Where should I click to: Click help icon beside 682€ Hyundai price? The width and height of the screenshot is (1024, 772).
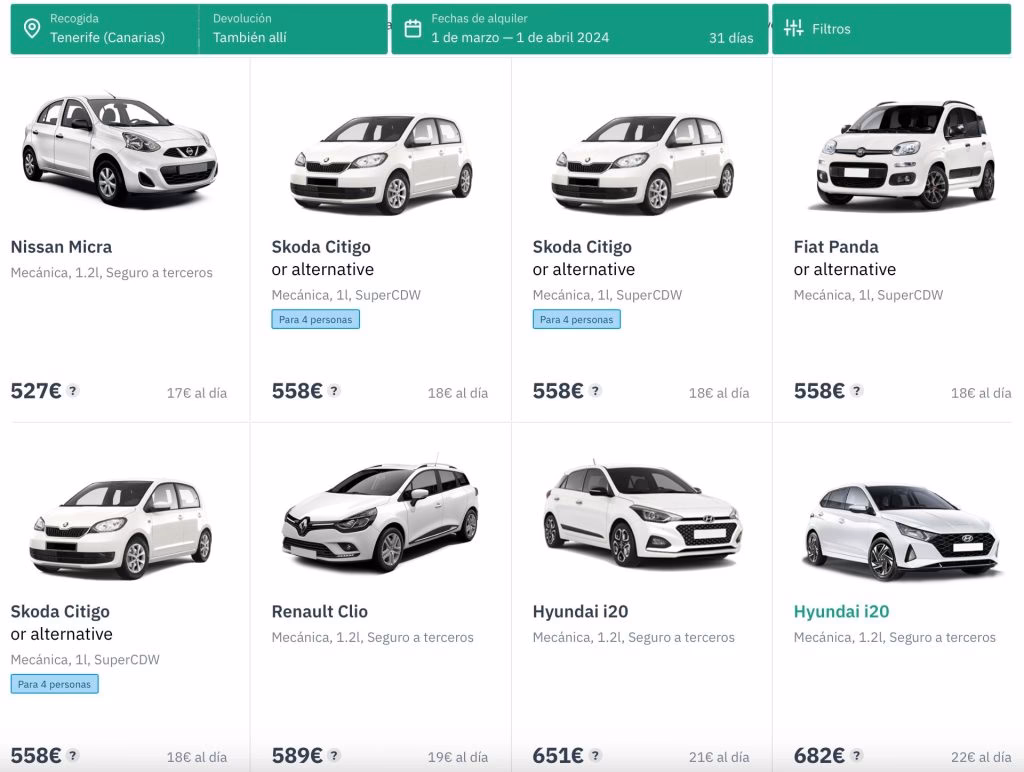(857, 755)
